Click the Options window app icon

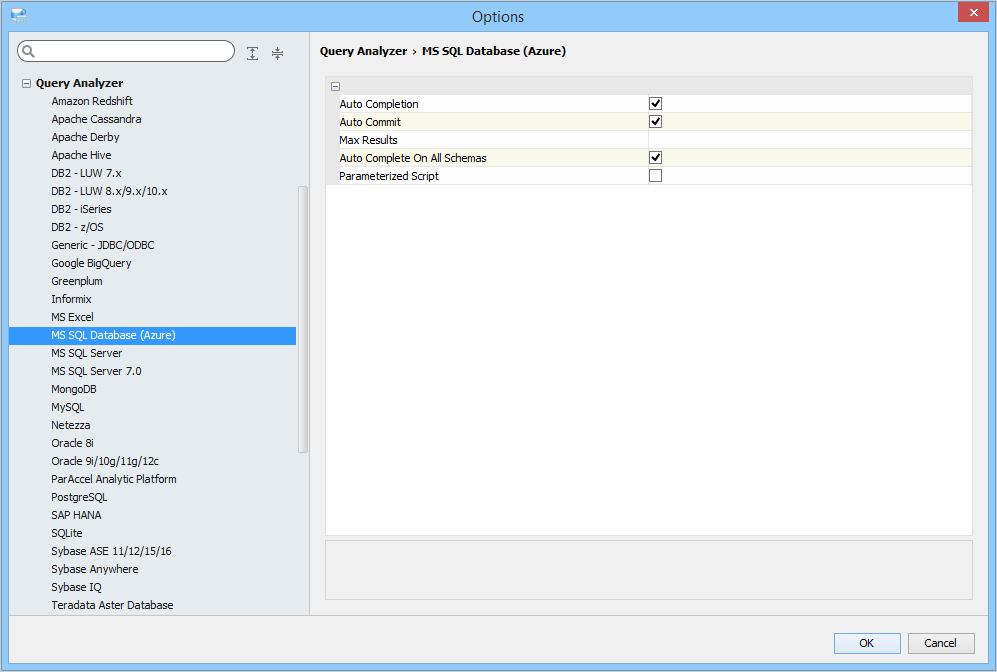(x=19, y=16)
